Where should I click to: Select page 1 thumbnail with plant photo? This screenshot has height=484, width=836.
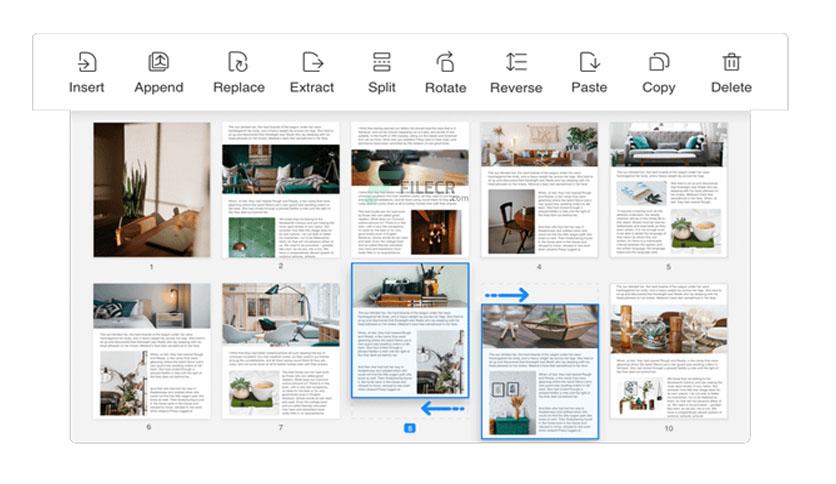152,190
